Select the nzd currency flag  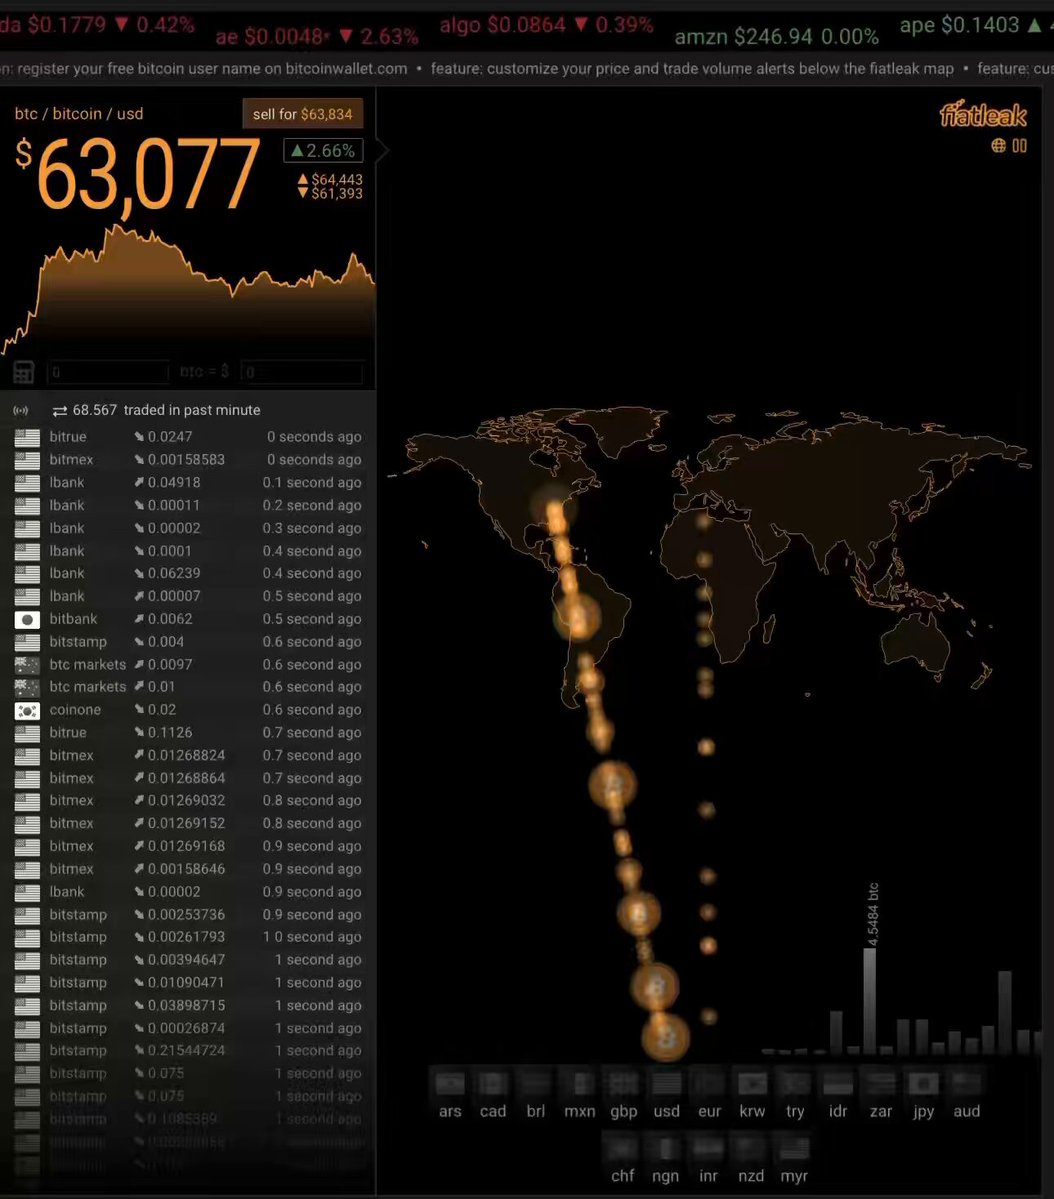[x=750, y=1148]
